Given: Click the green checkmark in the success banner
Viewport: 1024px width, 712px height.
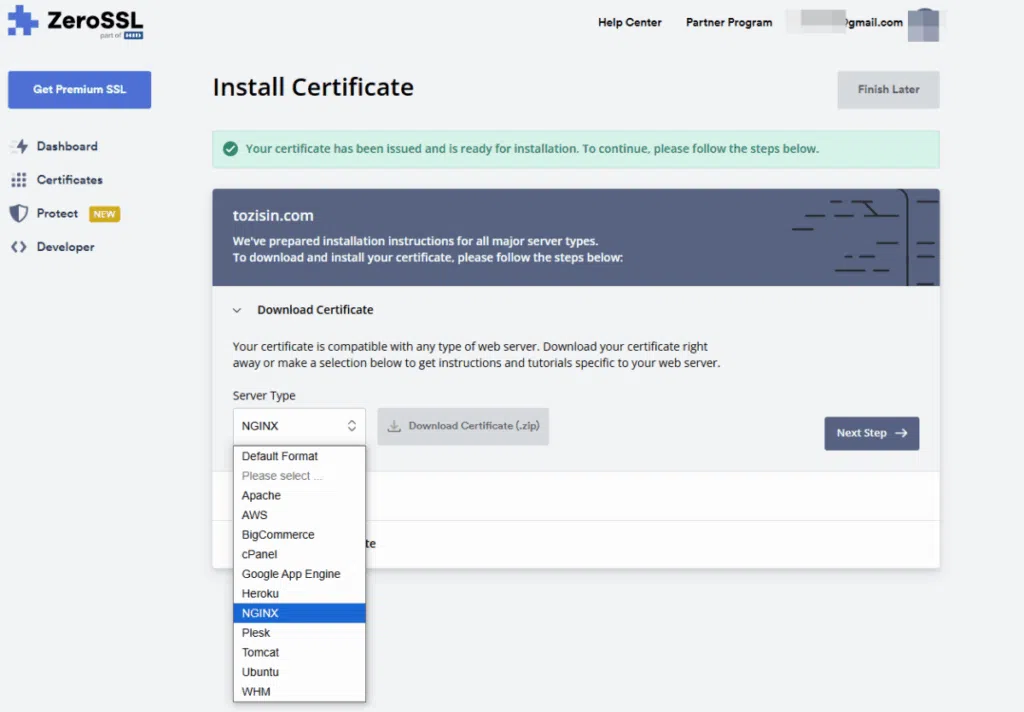Looking at the screenshot, I should point(229,148).
